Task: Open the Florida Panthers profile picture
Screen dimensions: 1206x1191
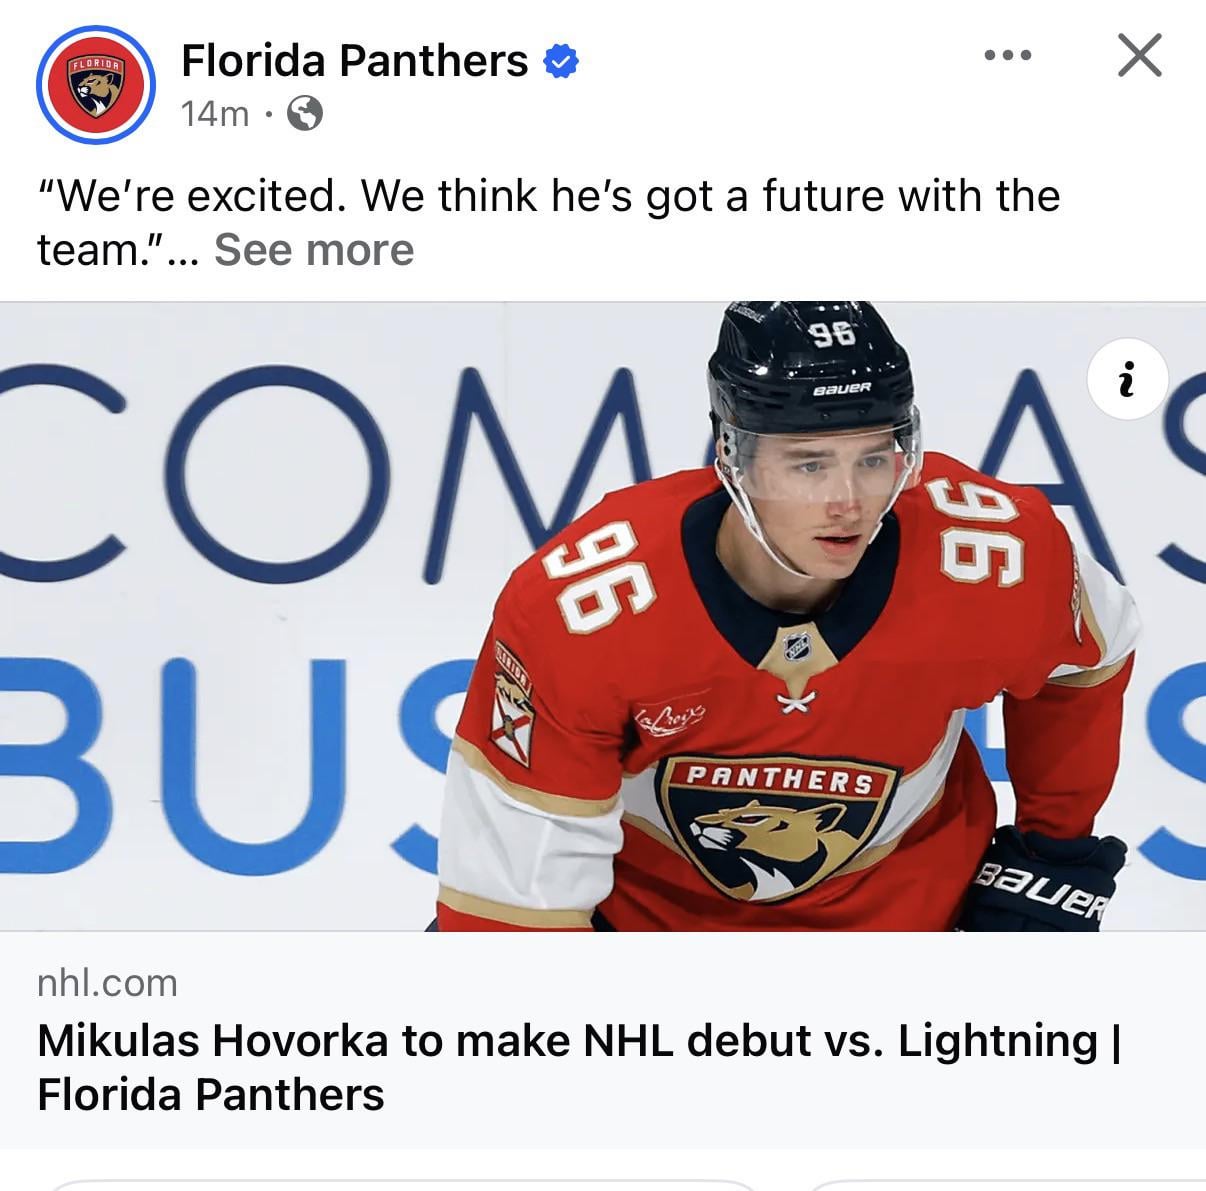Action: (x=96, y=86)
